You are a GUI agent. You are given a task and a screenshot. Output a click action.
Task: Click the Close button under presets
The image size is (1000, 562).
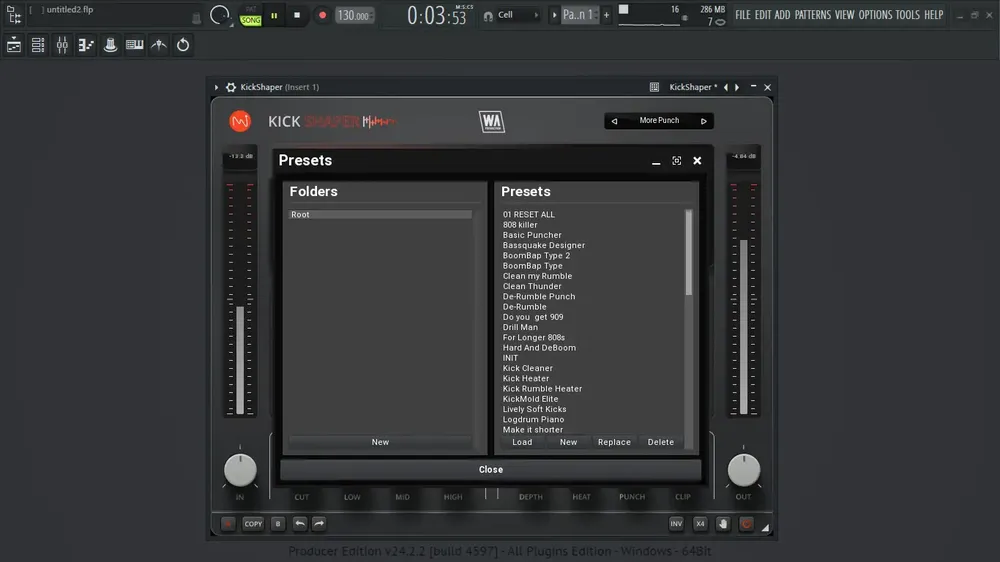[490, 470]
